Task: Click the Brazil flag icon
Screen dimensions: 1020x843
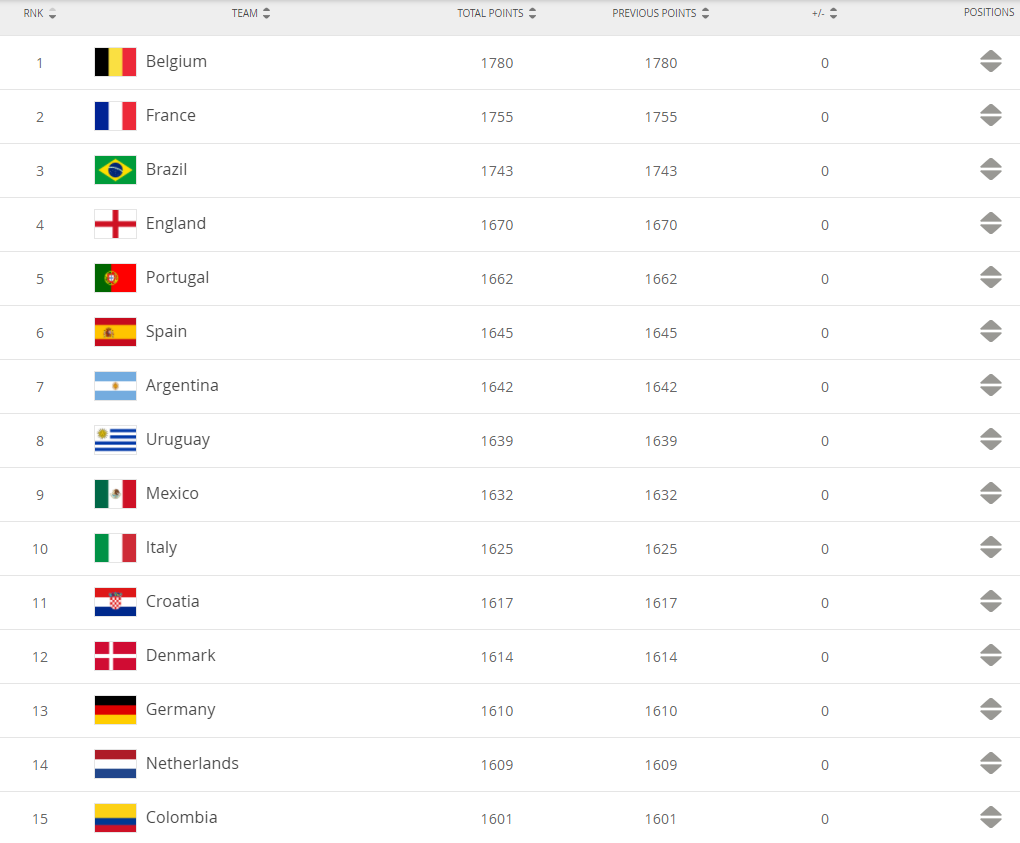Action: (x=115, y=170)
